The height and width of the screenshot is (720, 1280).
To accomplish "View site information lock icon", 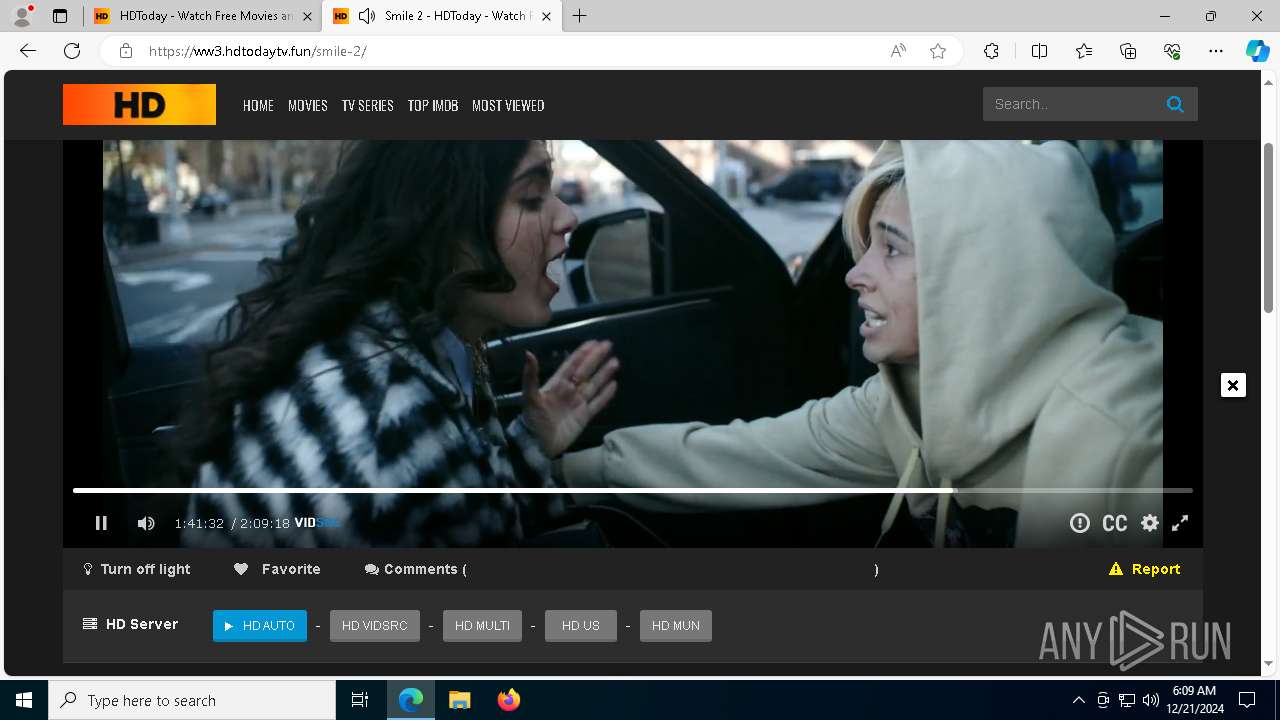I will (126, 51).
